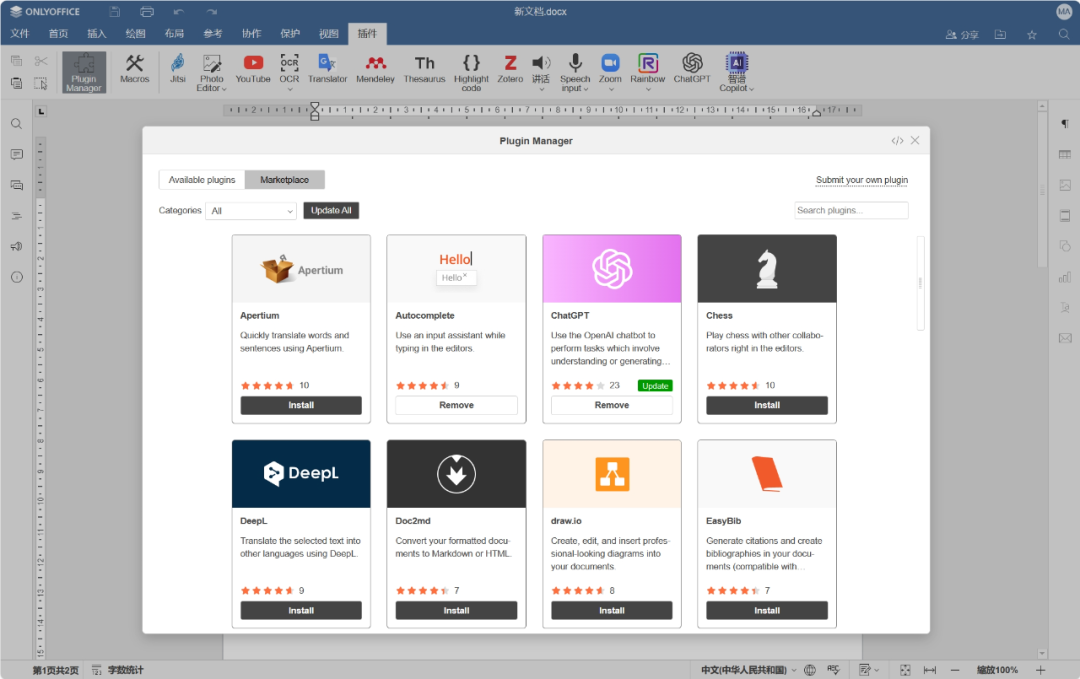Open the Thesaurus plugin
This screenshot has height=679, width=1080.
point(424,70)
